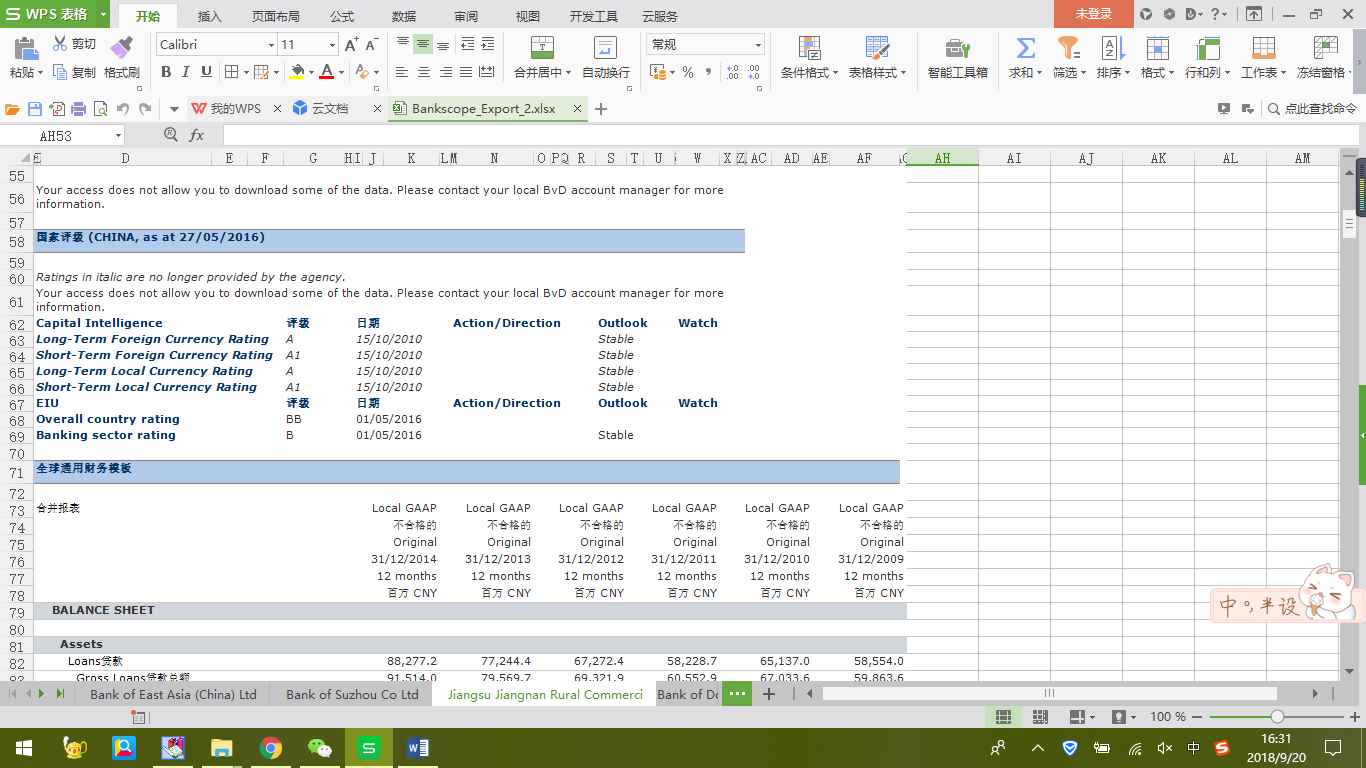This screenshot has width=1366, height=768.
Task: Expand the font size dropdown
Action: tap(332, 45)
